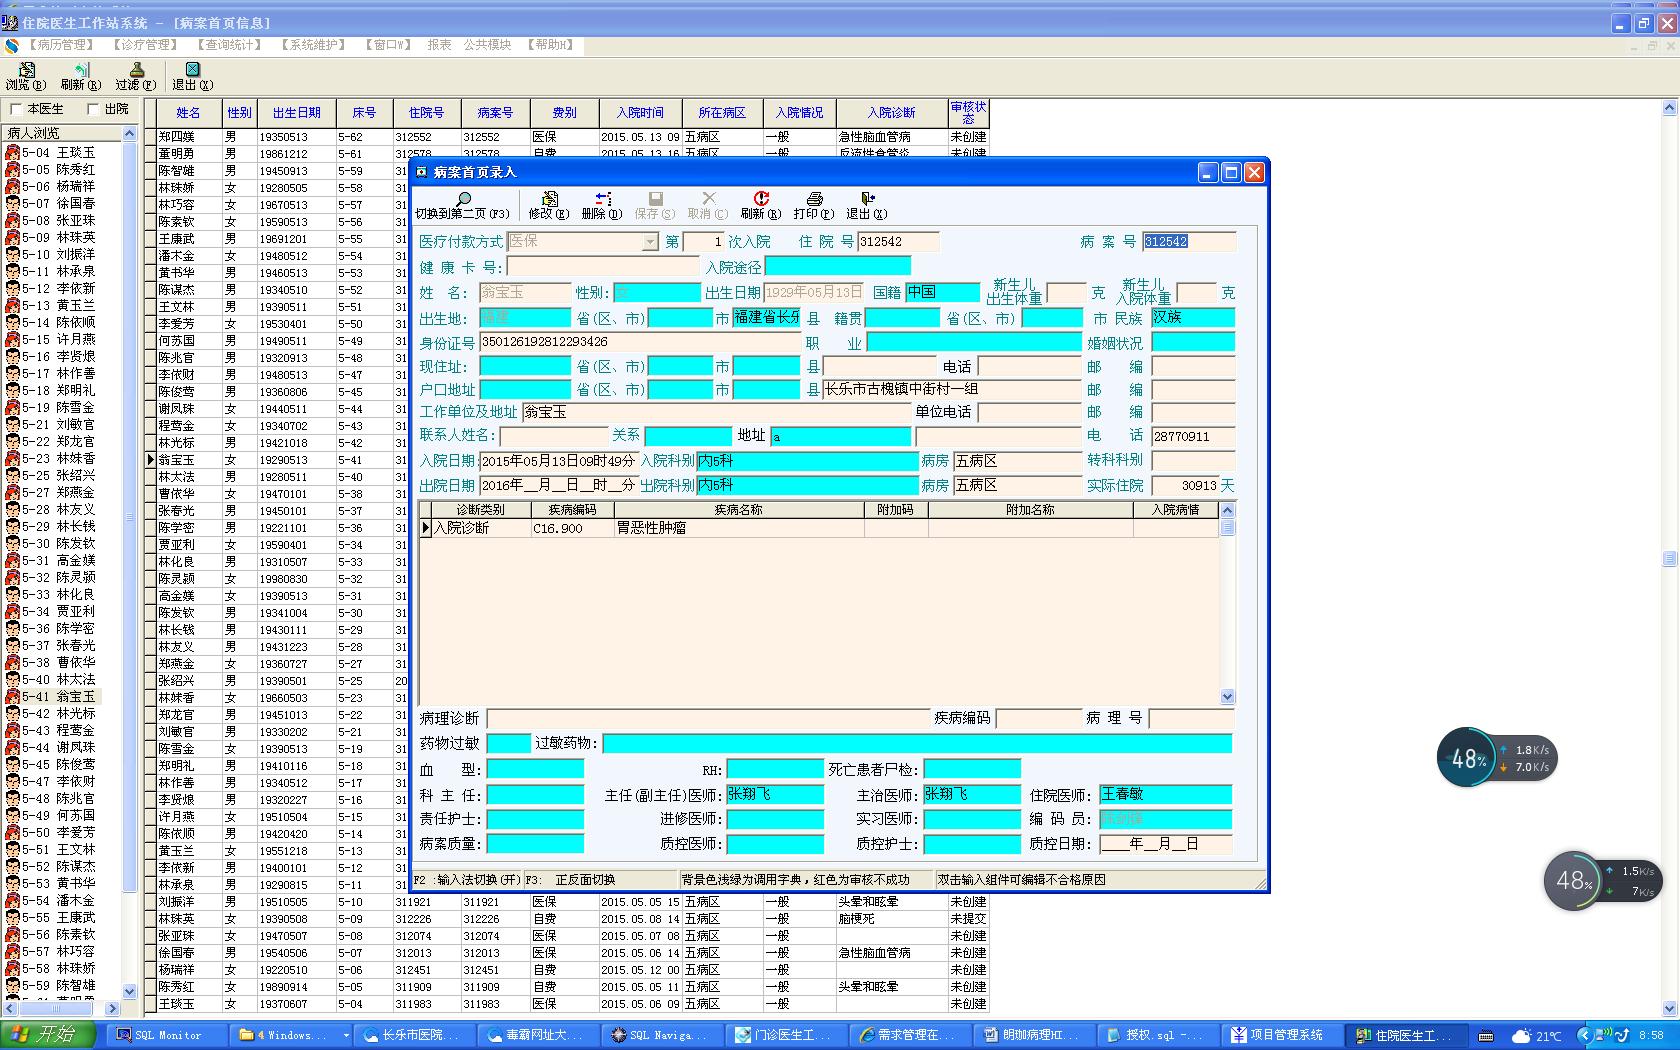Click the 姓名 column header
This screenshot has height=1050, width=1680.
[188, 113]
